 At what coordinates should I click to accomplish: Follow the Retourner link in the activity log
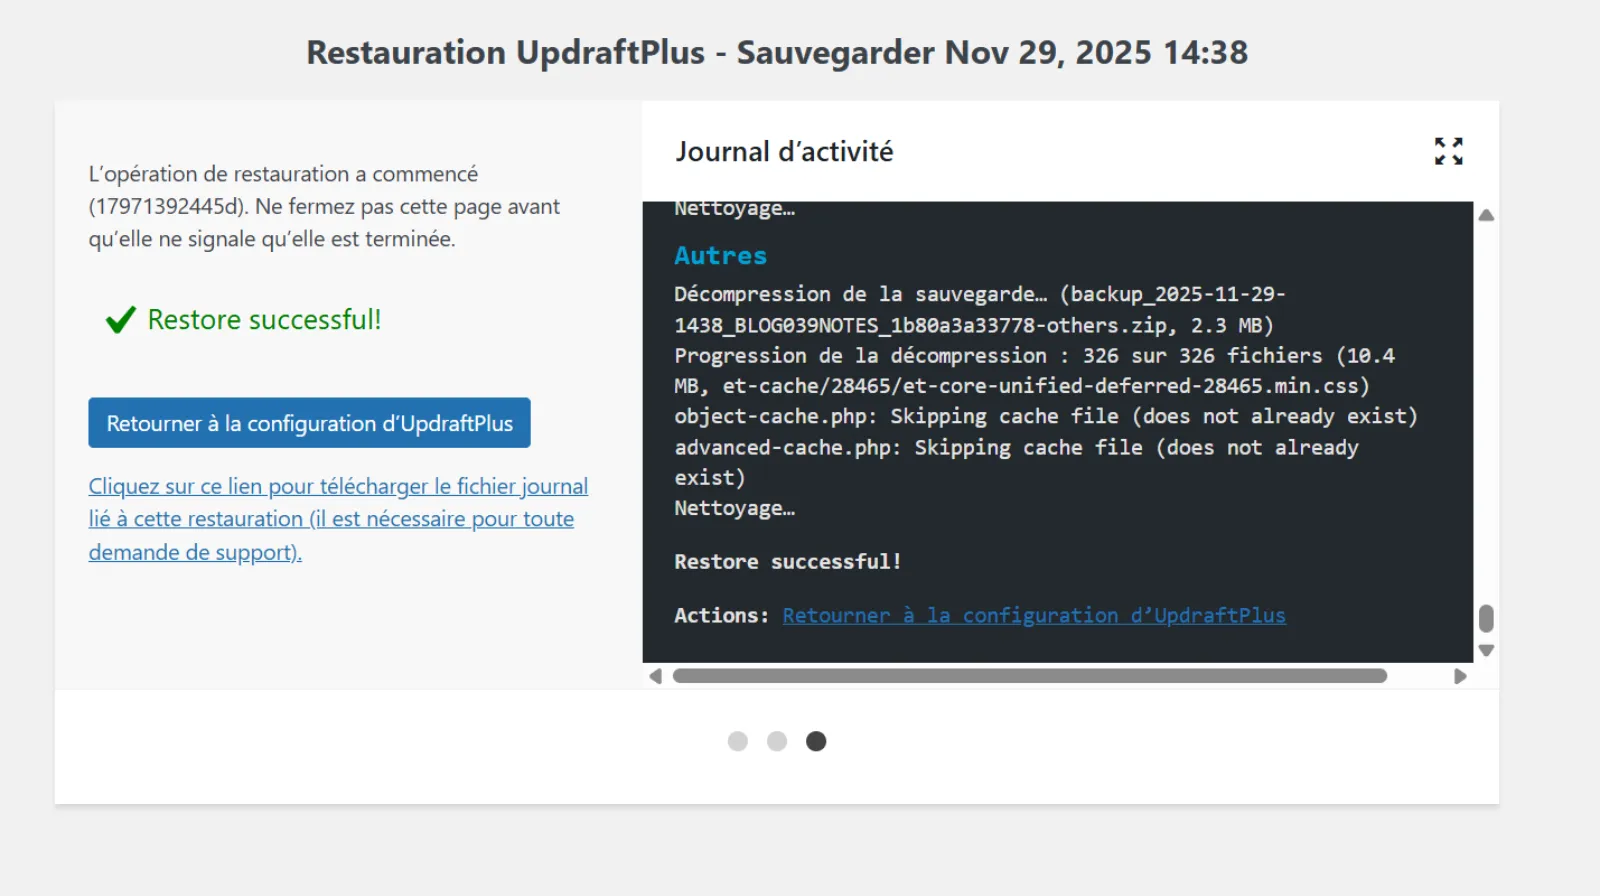1033,616
